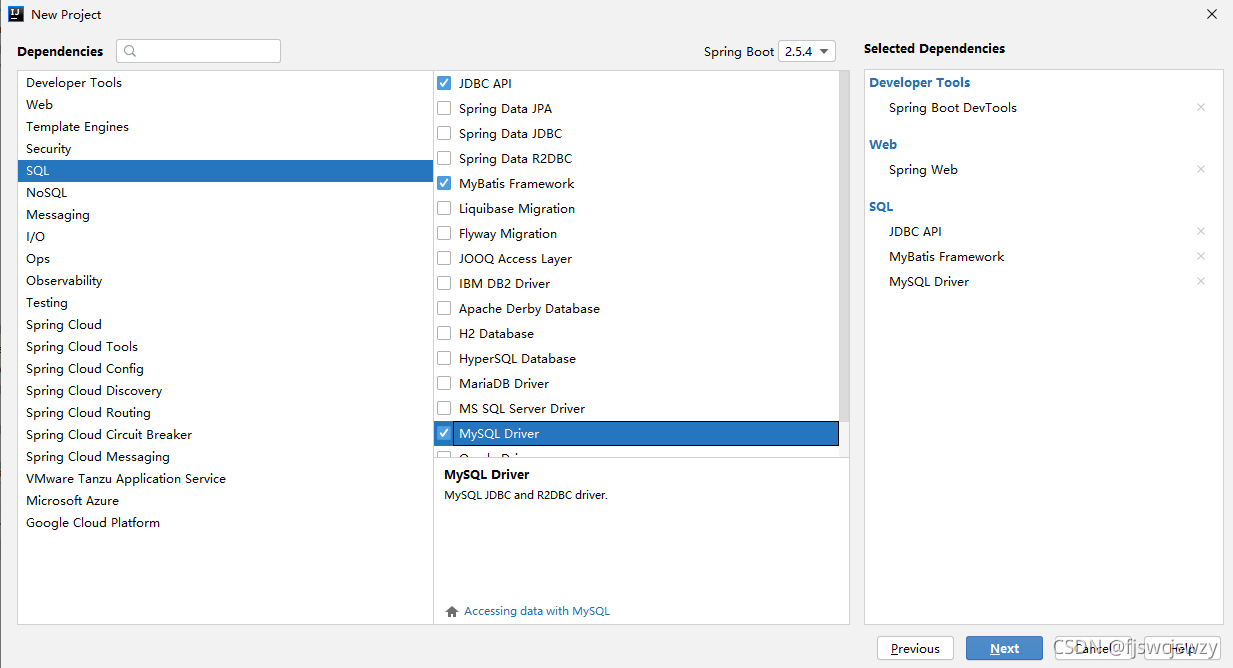Focus the dependencies search field
Image resolution: width=1233 pixels, height=668 pixels.
(198, 51)
